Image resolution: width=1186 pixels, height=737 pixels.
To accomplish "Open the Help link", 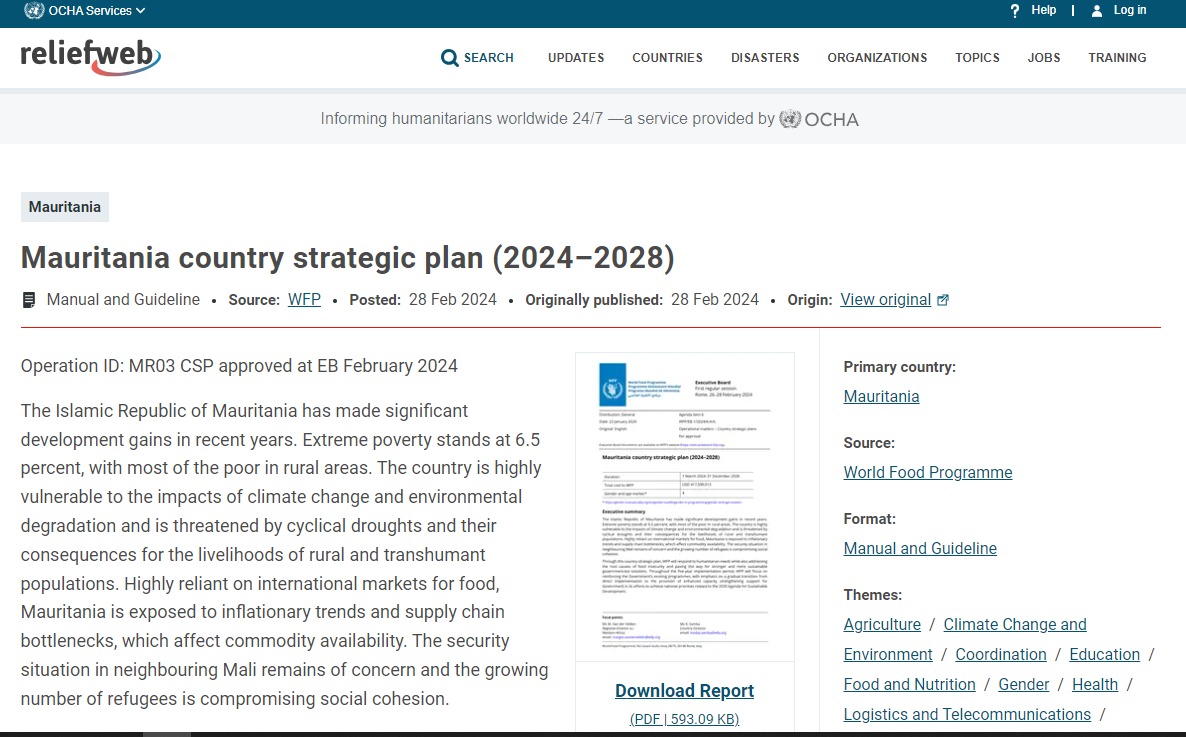I will coord(1043,10).
